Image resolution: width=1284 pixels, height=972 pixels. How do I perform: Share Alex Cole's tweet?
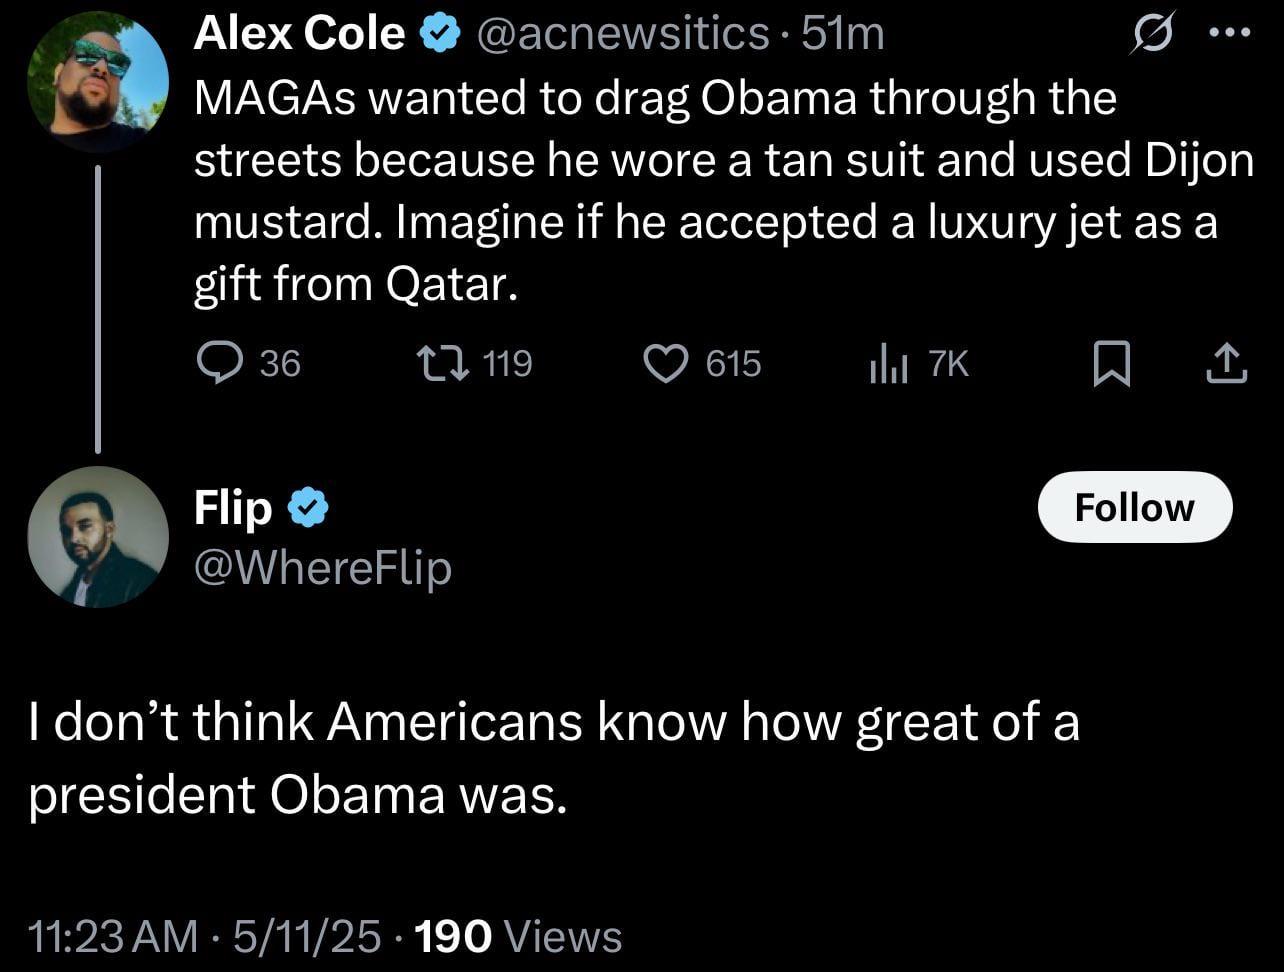[1226, 364]
